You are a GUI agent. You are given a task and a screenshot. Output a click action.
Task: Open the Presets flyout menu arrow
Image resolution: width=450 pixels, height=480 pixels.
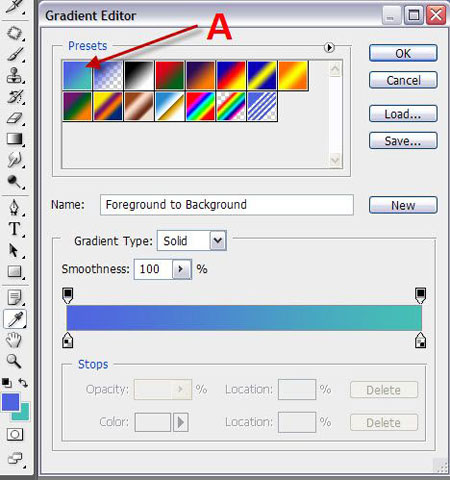(329, 48)
